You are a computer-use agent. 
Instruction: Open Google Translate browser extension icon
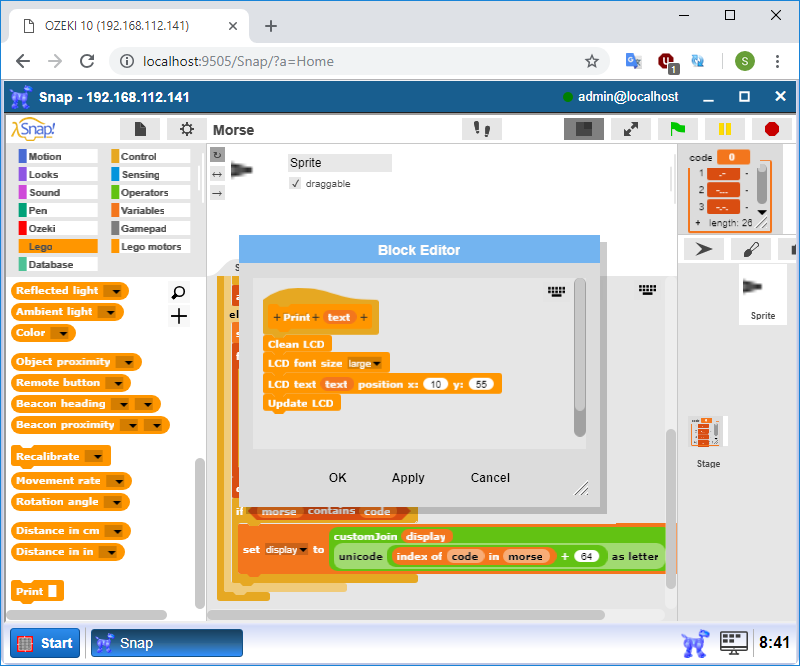pyautogui.click(x=633, y=61)
